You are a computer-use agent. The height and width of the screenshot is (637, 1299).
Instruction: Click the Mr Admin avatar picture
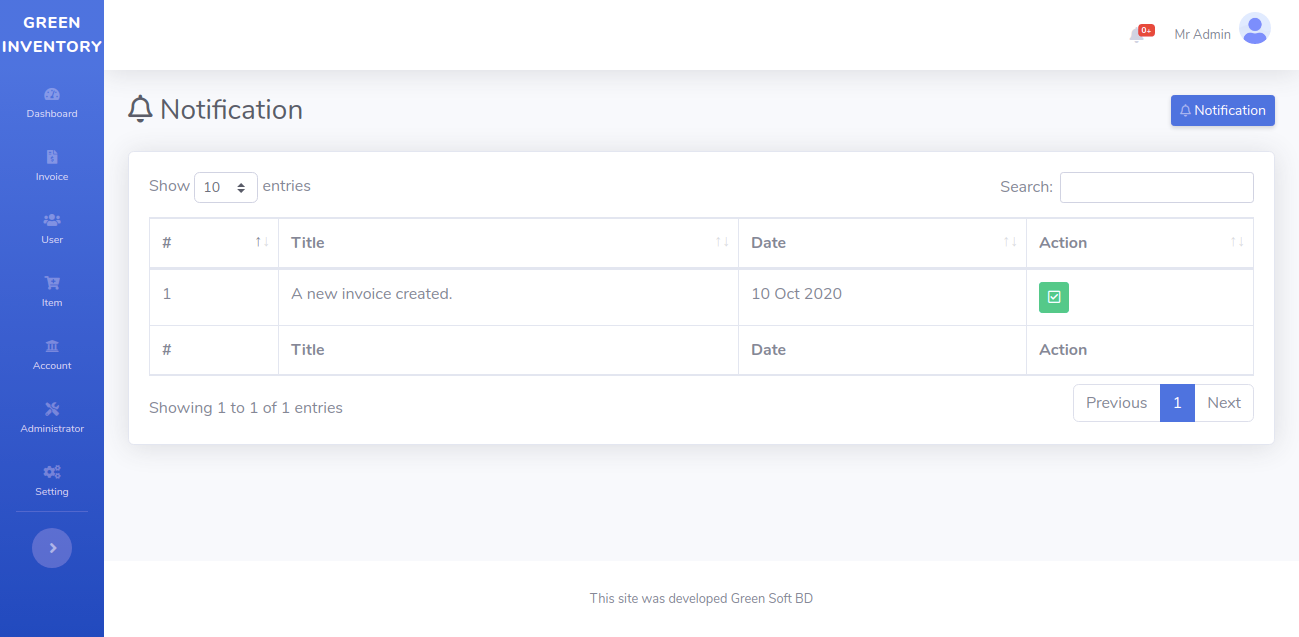(x=1254, y=29)
